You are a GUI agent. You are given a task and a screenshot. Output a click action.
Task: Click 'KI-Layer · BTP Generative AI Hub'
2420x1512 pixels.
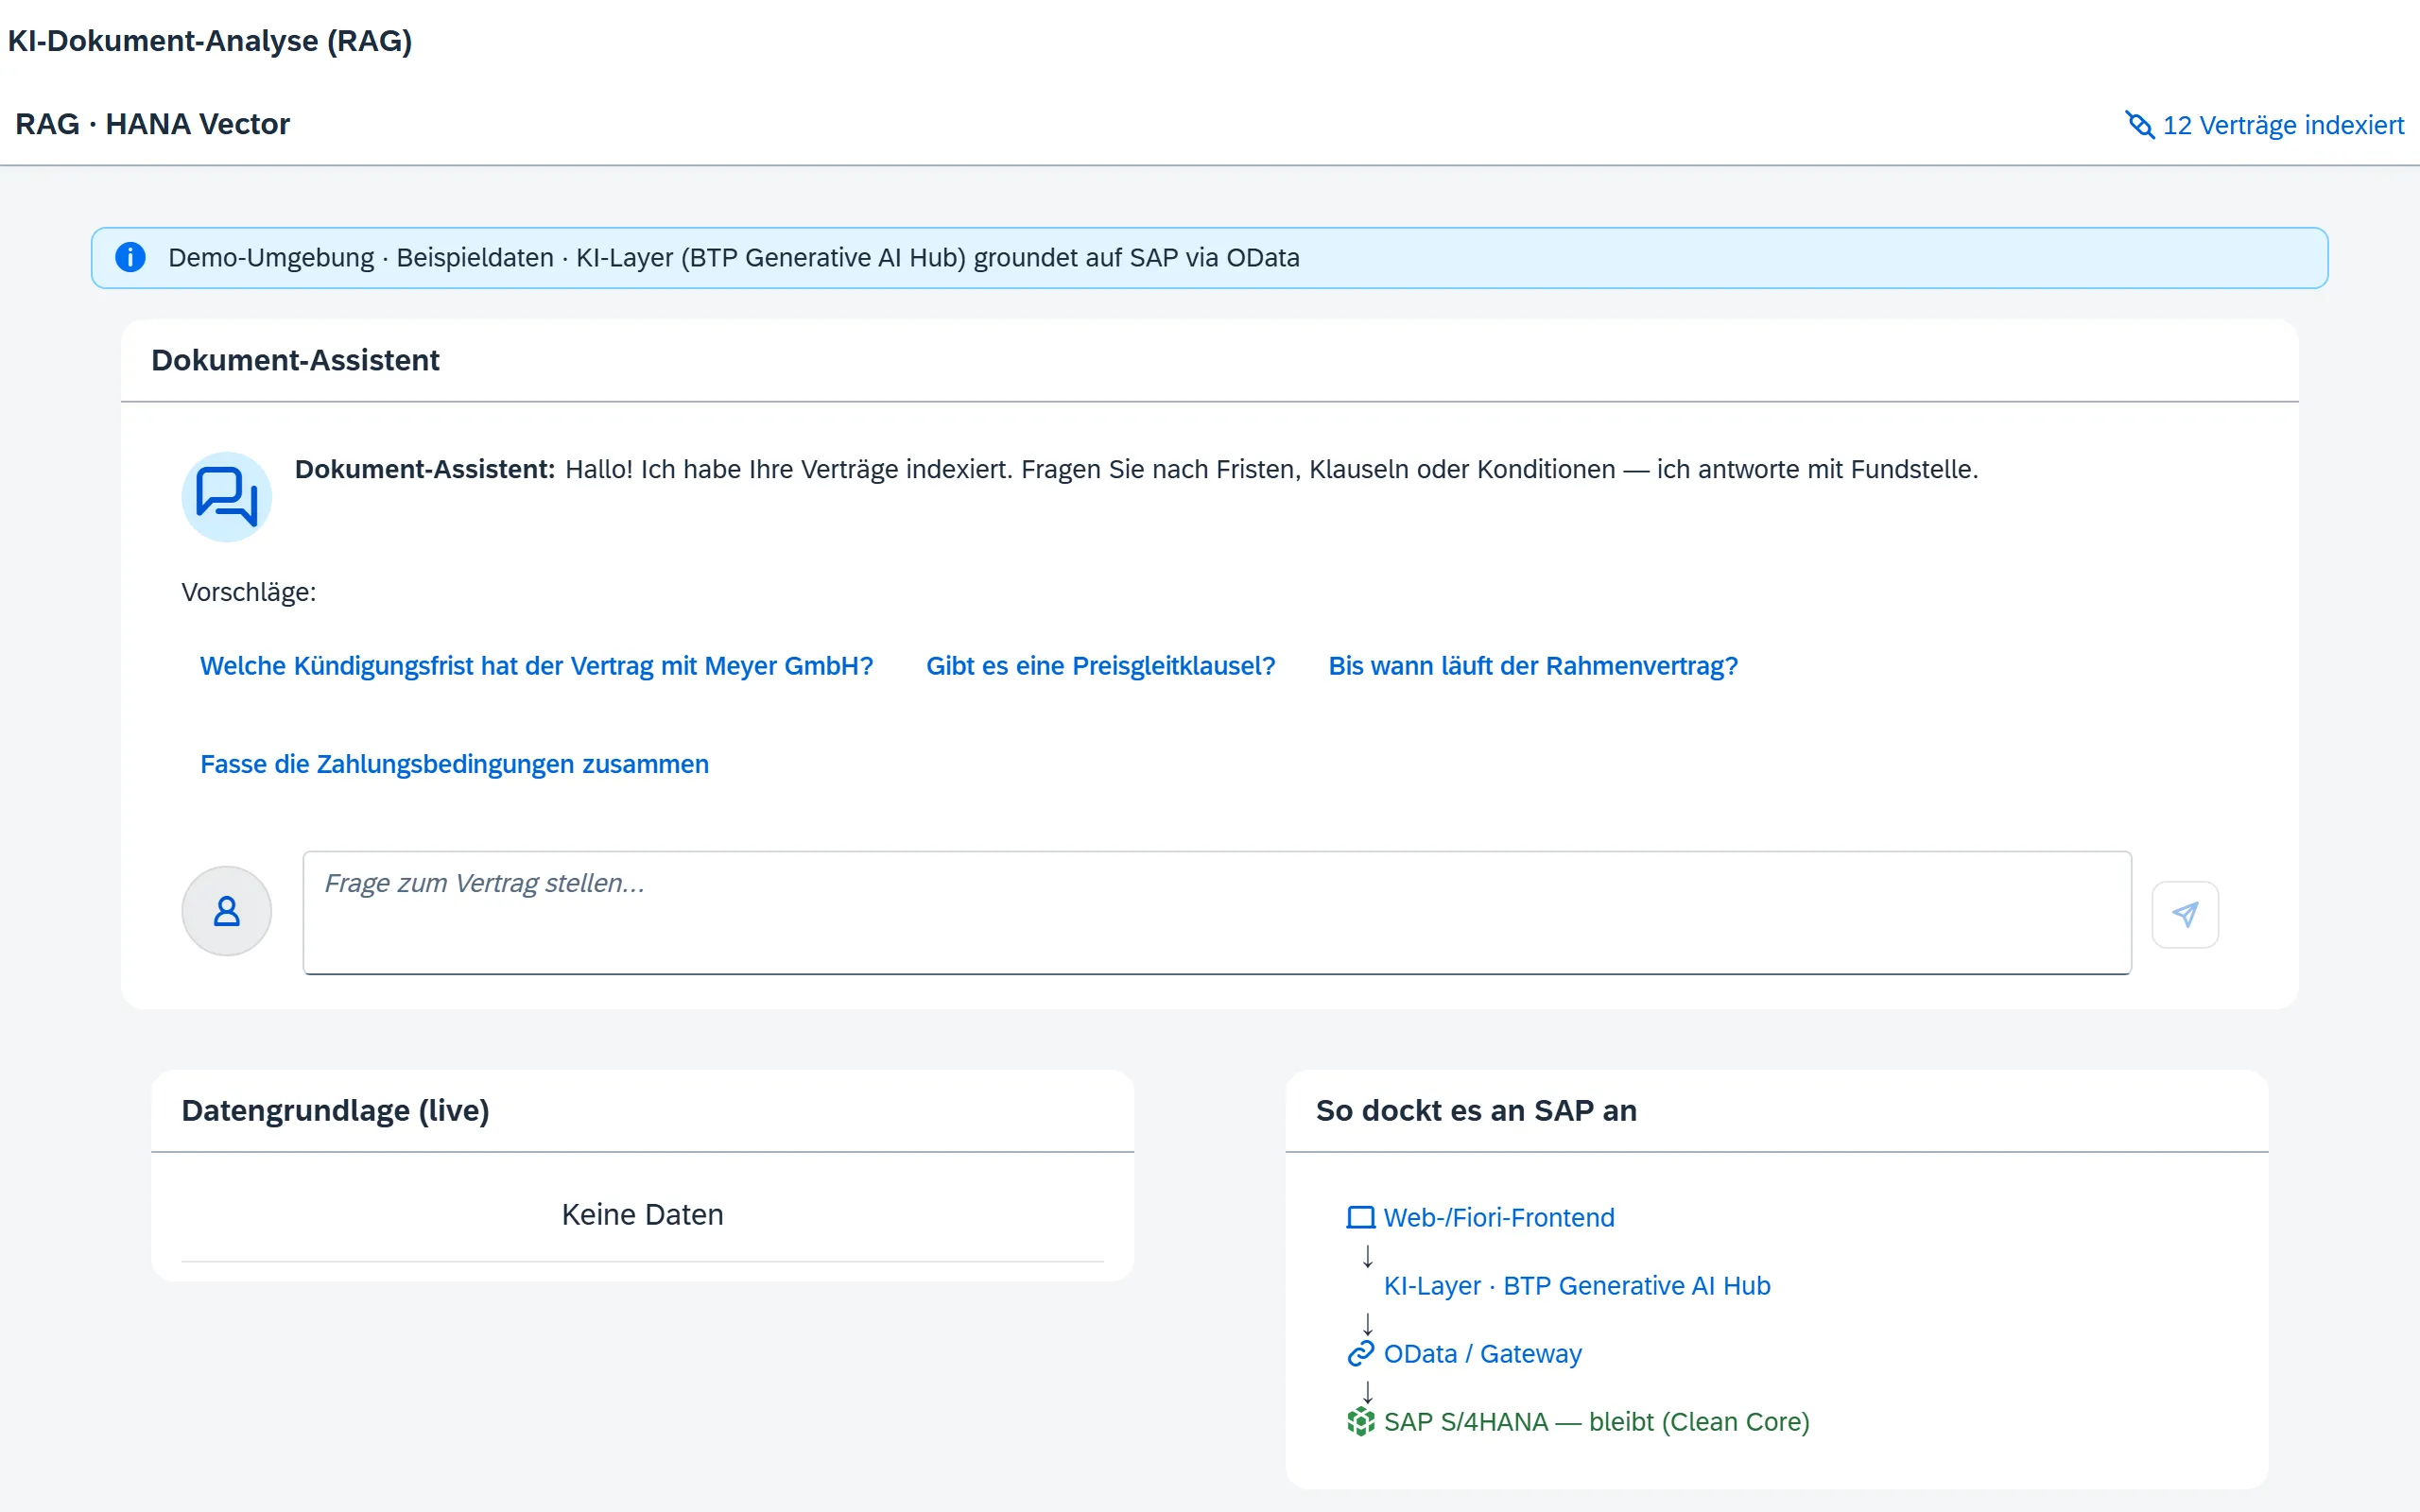[x=1577, y=1285]
